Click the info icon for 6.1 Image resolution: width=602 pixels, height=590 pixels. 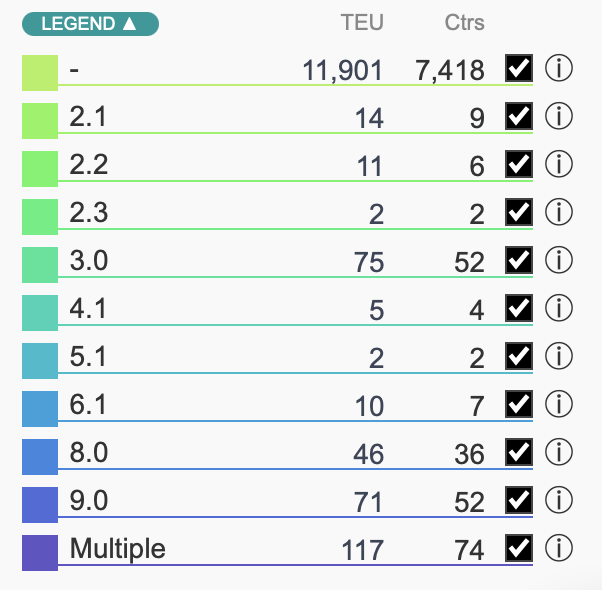coord(558,405)
